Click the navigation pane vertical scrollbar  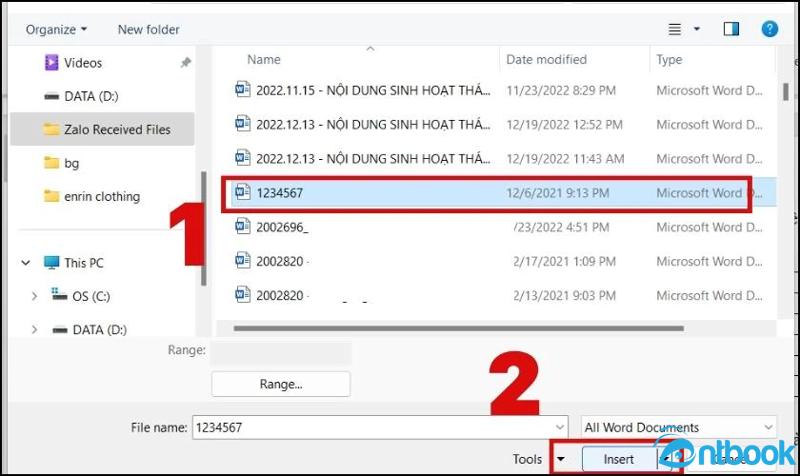pyautogui.click(x=204, y=228)
